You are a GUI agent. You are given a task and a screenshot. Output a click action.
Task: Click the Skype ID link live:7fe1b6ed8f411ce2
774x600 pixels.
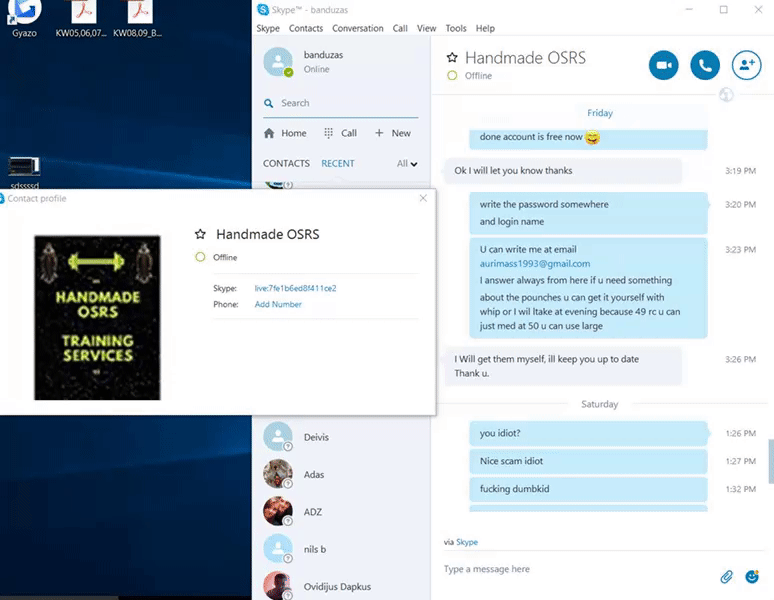coord(295,288)
